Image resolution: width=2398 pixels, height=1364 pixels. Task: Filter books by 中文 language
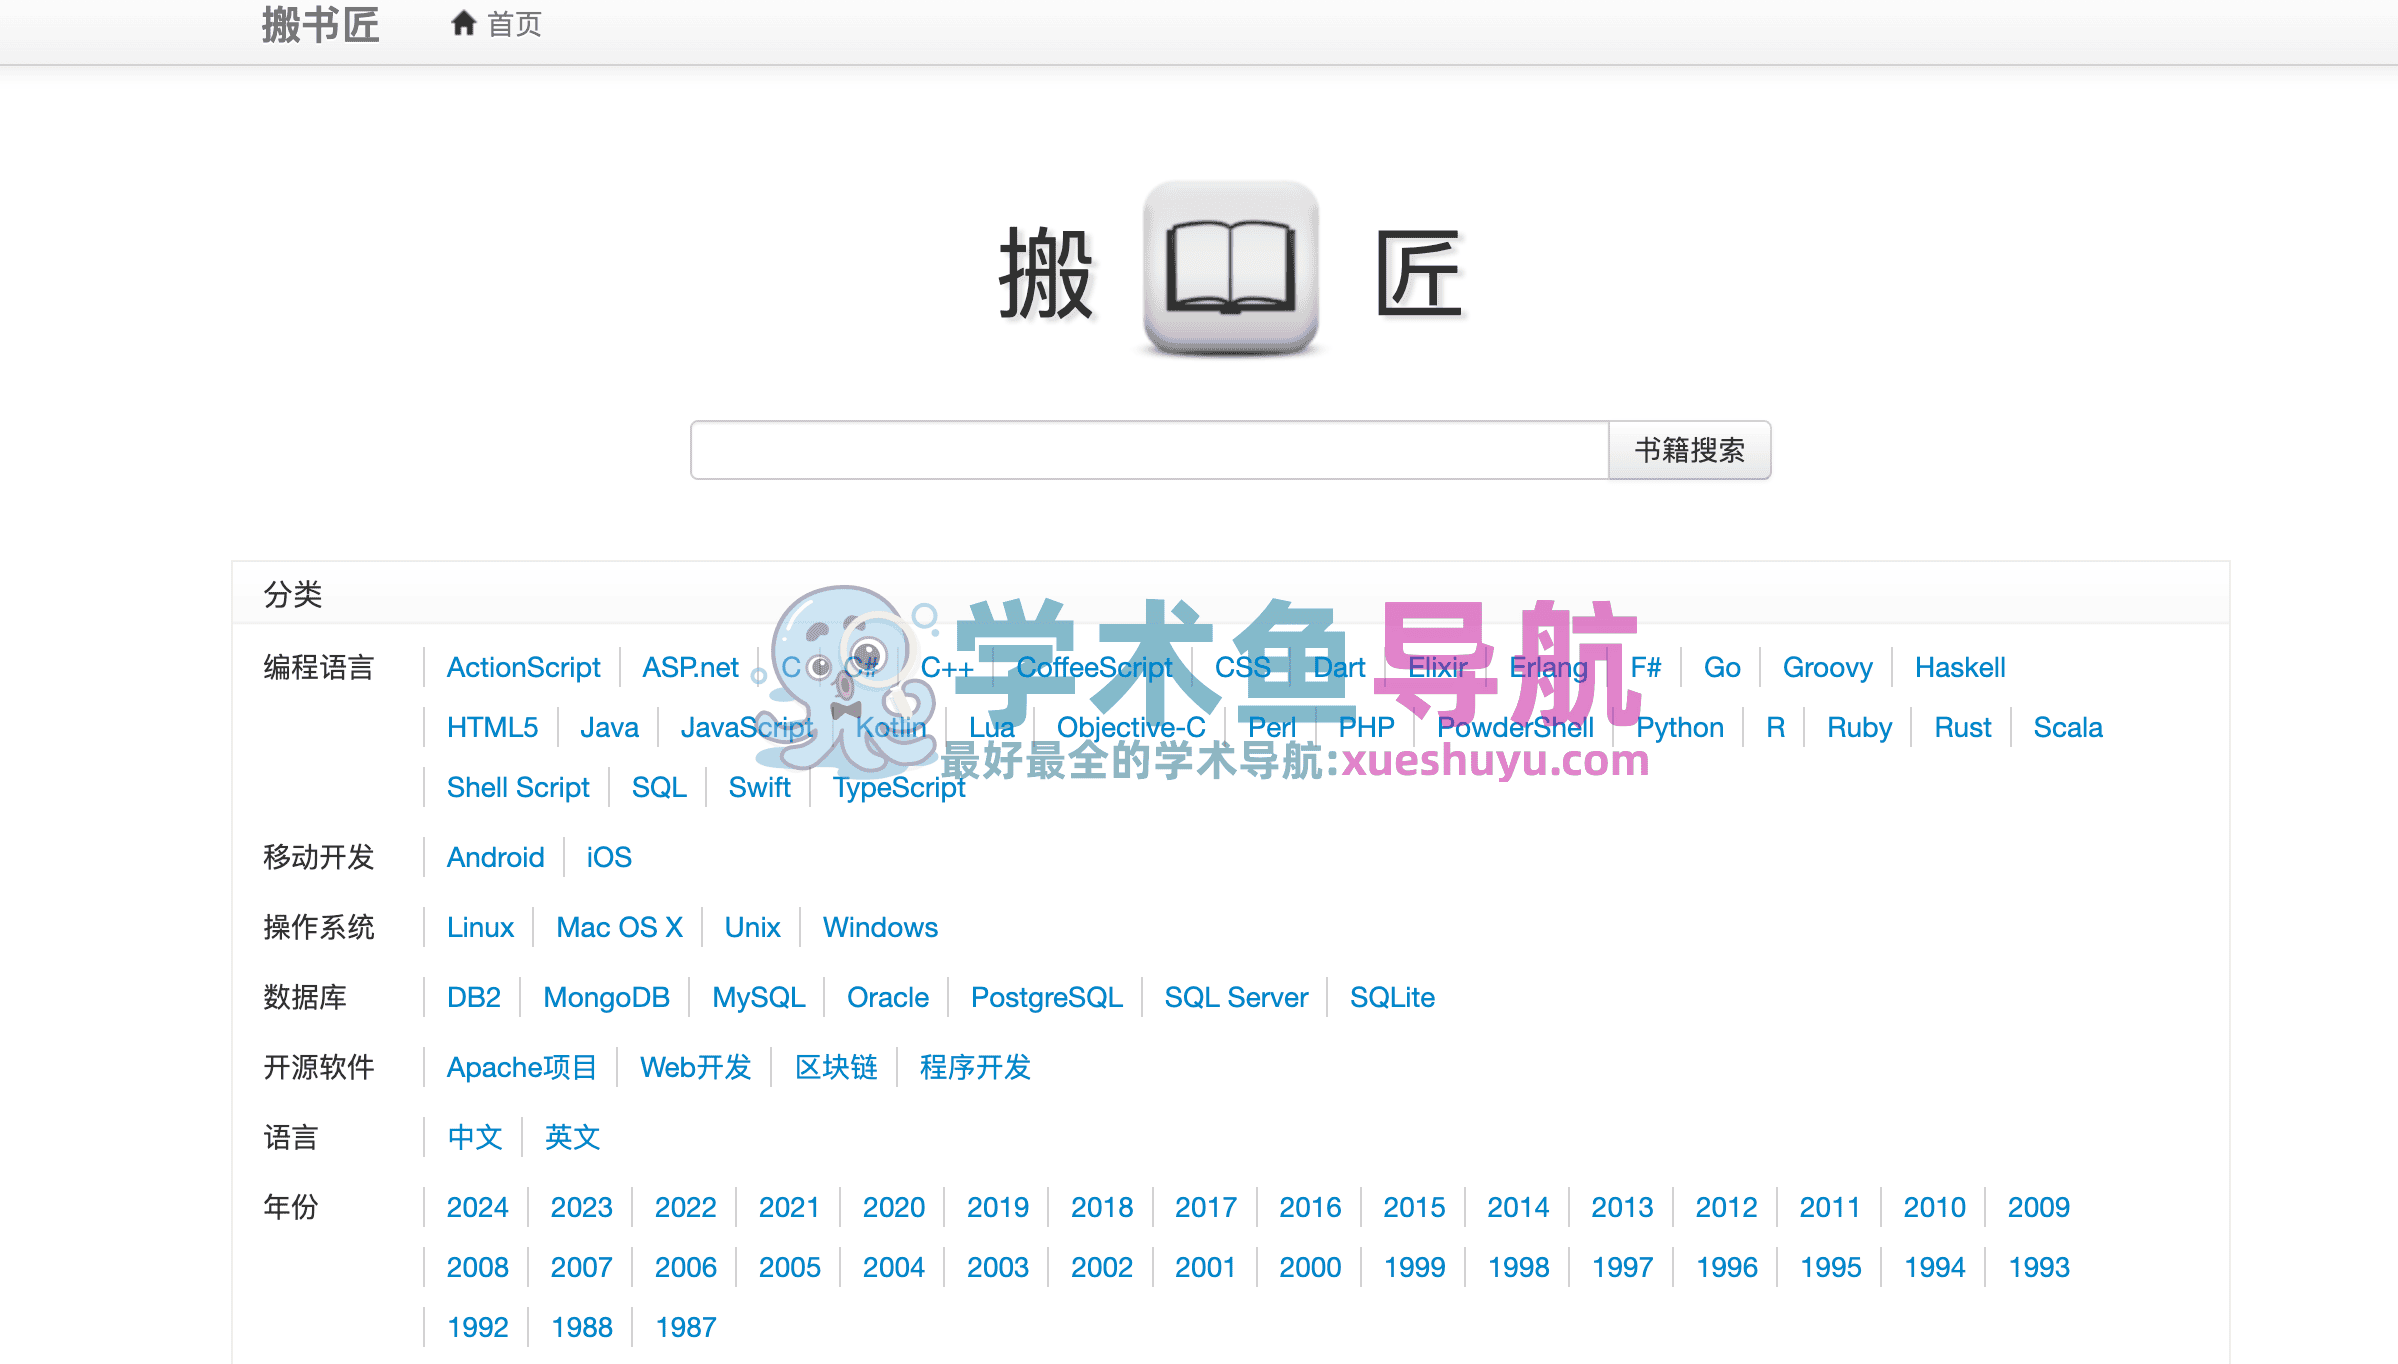tap(474, 1137)
